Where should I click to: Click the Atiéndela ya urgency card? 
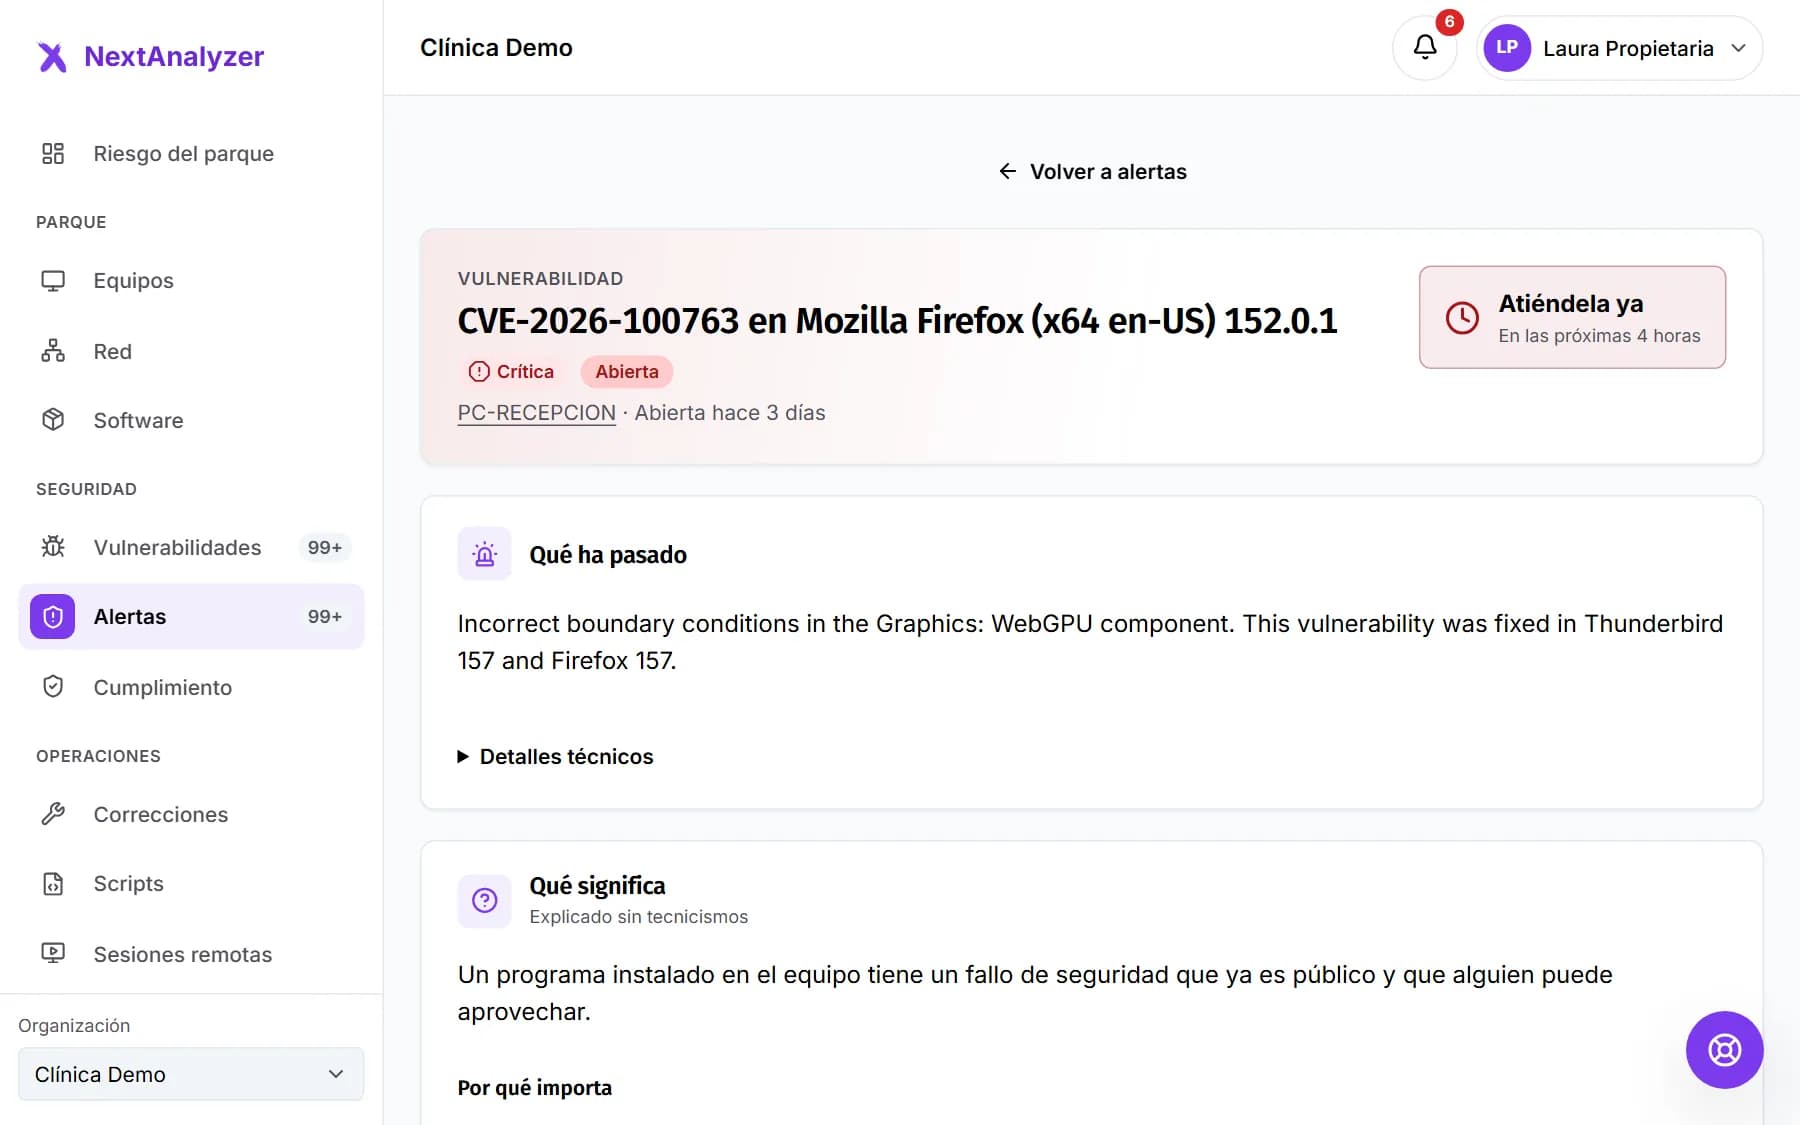click(x=1572, y=317)
